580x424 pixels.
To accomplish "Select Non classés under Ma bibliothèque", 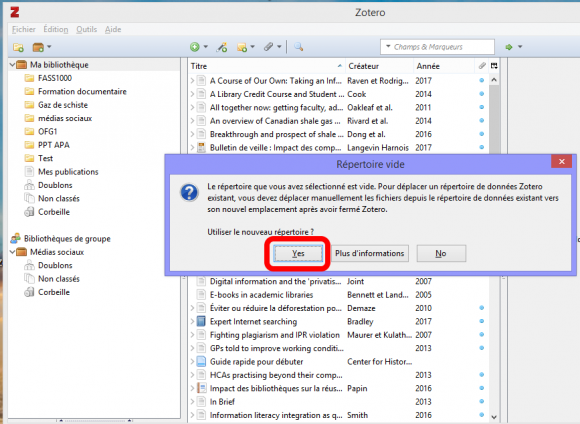I will pos(59,198).
